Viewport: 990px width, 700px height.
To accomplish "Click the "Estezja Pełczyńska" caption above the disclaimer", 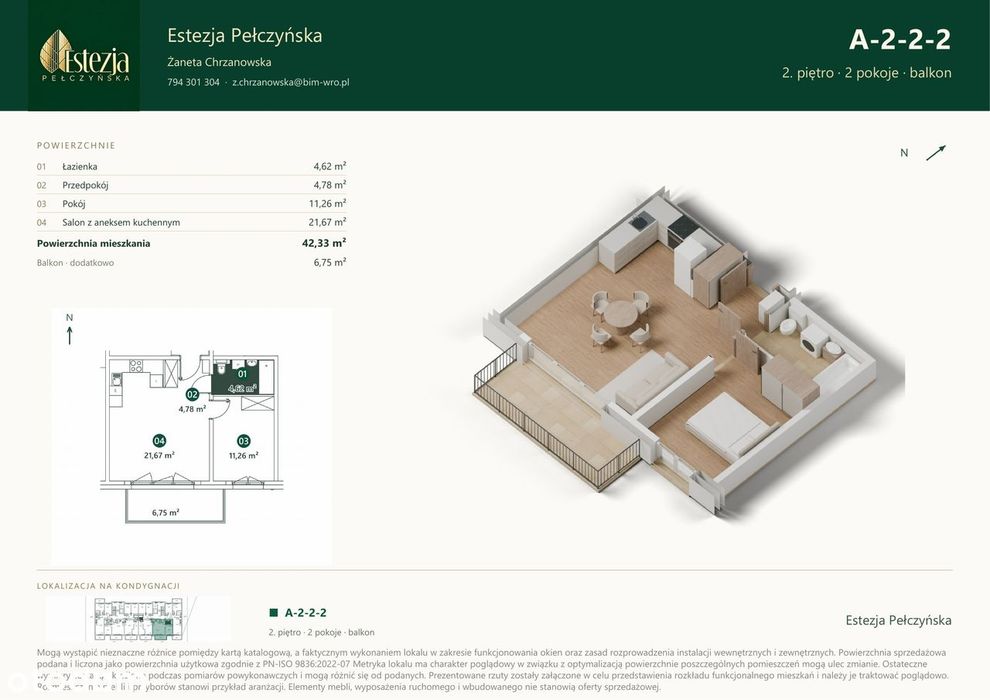I will [x=898, y=620].
